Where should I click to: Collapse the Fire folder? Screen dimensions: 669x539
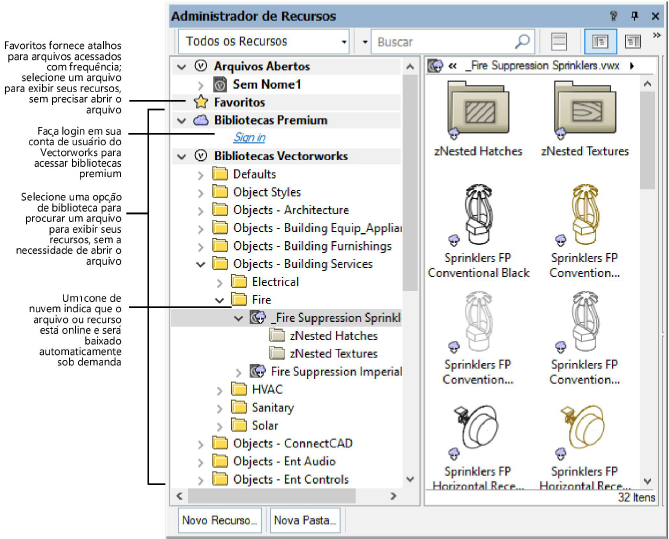point(219,300)
